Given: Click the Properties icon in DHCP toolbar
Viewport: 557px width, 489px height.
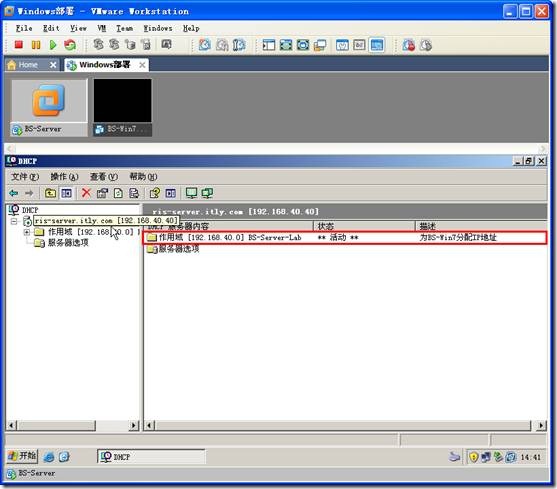Looking at the screenshot, I should [x=102, y=193].
